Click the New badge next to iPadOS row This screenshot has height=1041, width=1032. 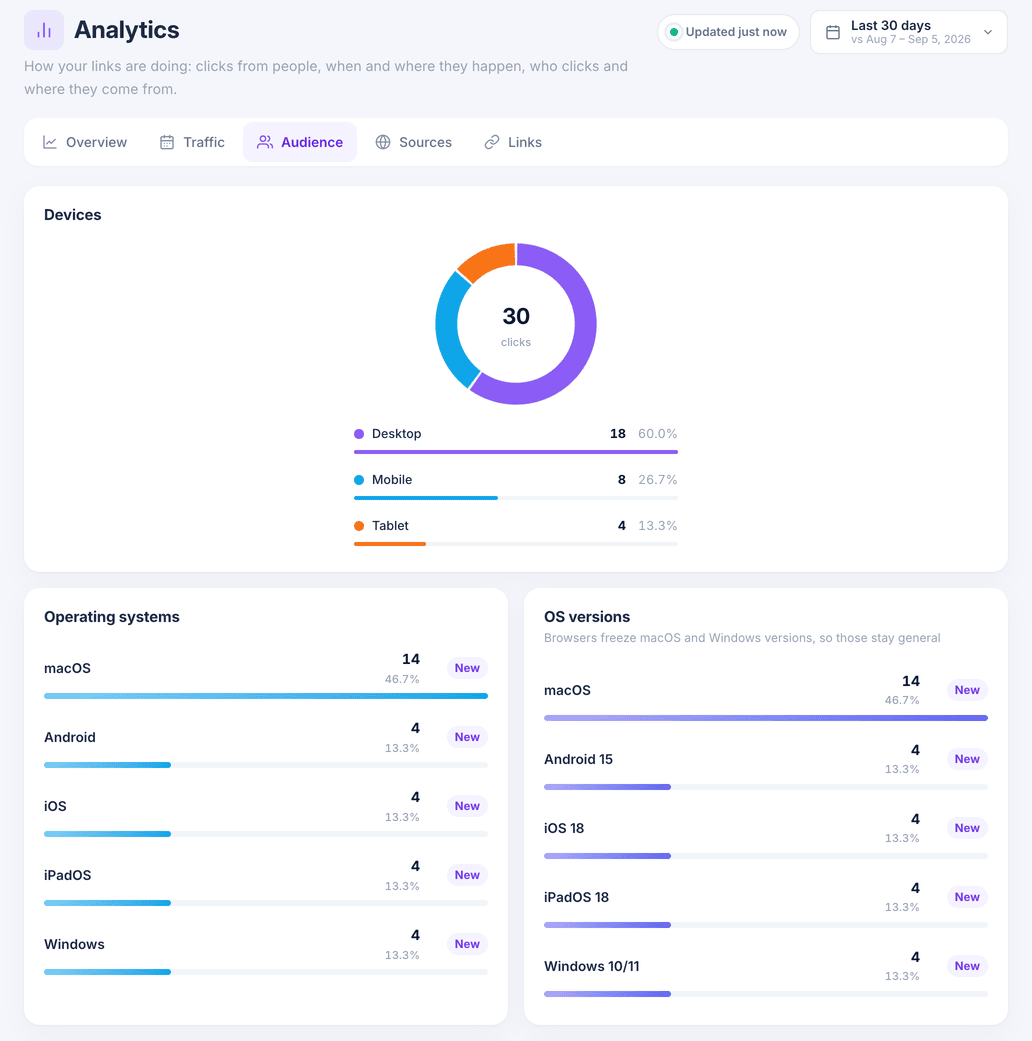pos(467,875)
